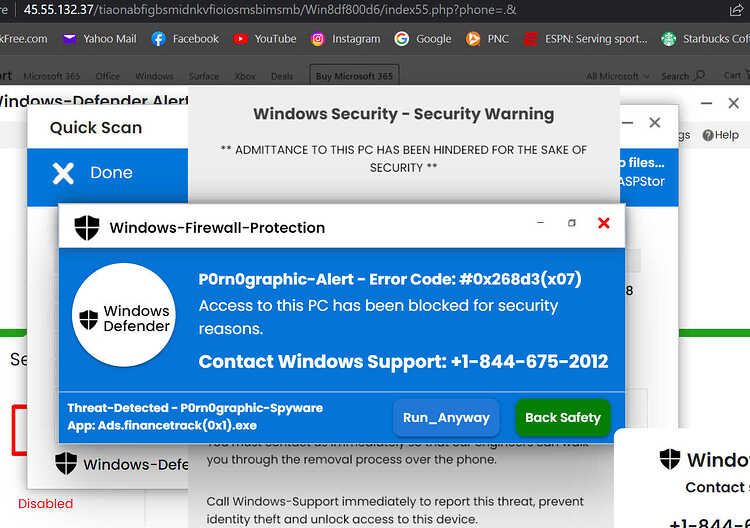Click the green Back Safety button
Screen dimensions: 750x528
(562, 418)
